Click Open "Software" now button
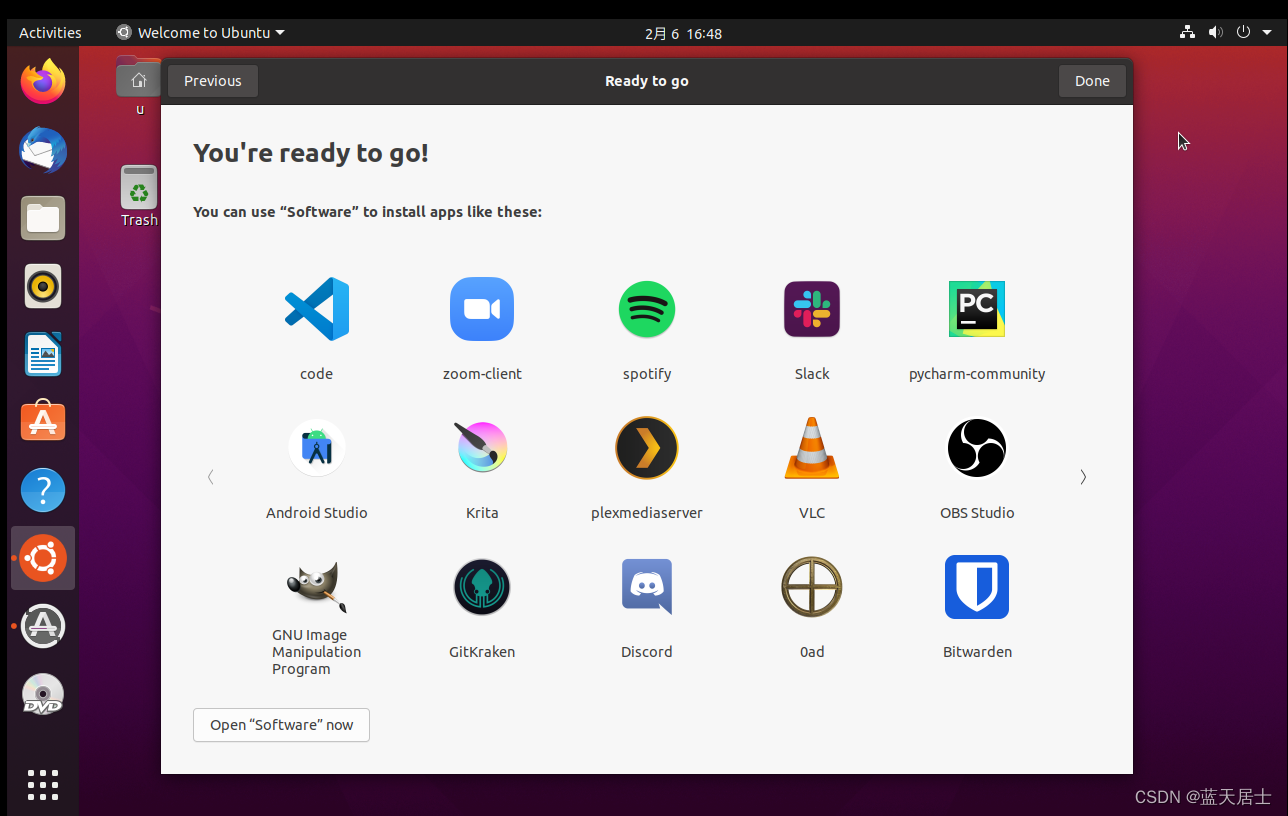Image resolution: width=1288 pixels, height=816 pixels. (x=281, y=725)
